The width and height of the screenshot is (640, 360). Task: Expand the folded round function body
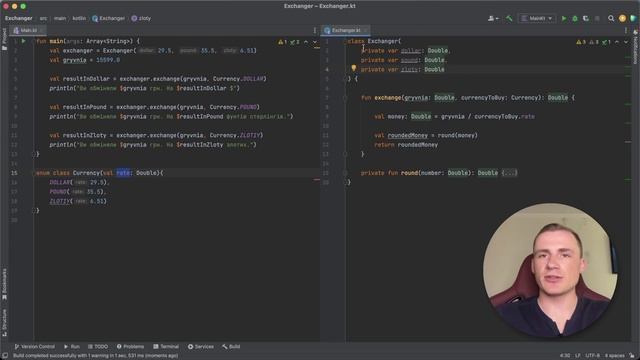tap(509, 173)
